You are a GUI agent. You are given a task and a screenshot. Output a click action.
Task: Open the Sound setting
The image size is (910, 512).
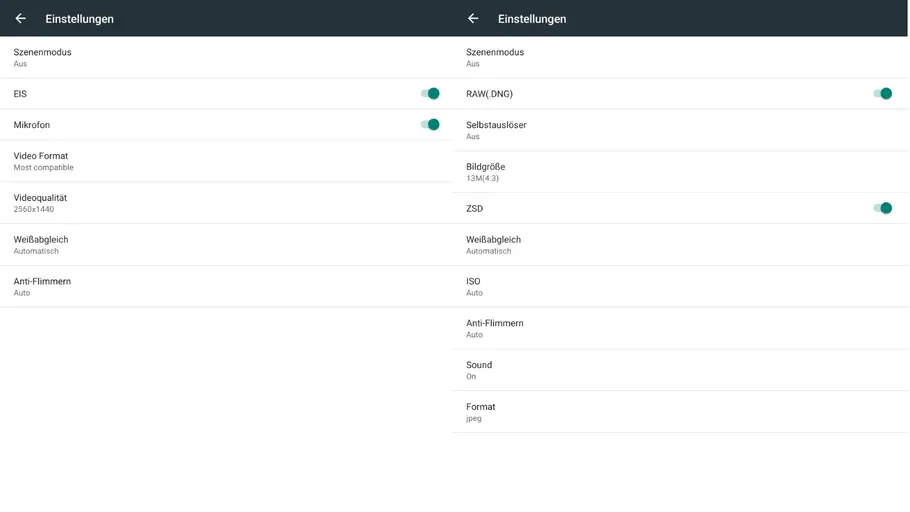[x=680, y=370]
